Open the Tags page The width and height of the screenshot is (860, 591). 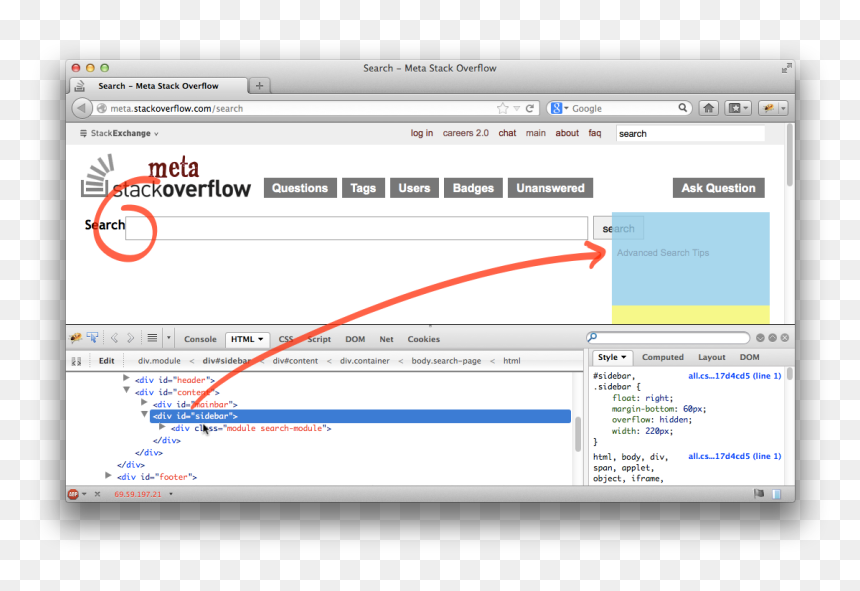click(x=363, y=188)
